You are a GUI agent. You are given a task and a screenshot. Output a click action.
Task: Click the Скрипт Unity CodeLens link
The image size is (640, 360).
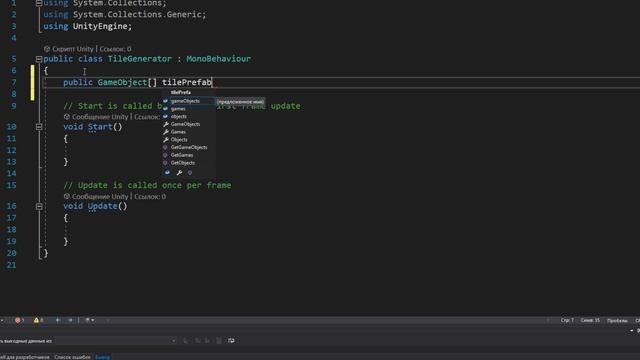(x=73, y=49)
